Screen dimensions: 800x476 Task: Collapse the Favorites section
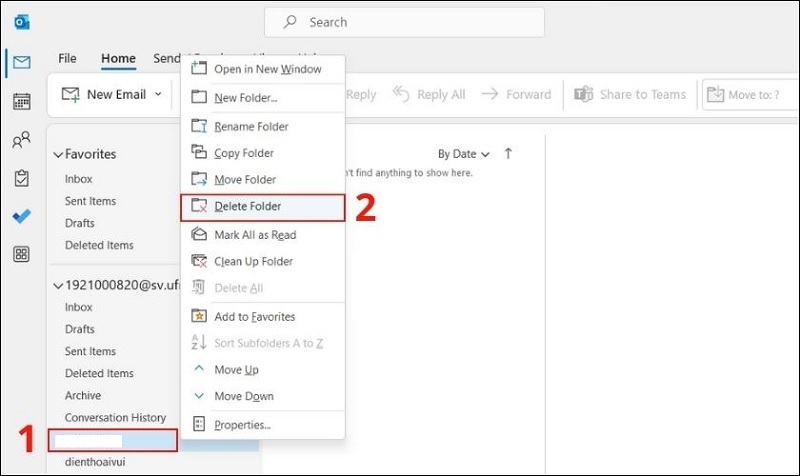[59, 155]
